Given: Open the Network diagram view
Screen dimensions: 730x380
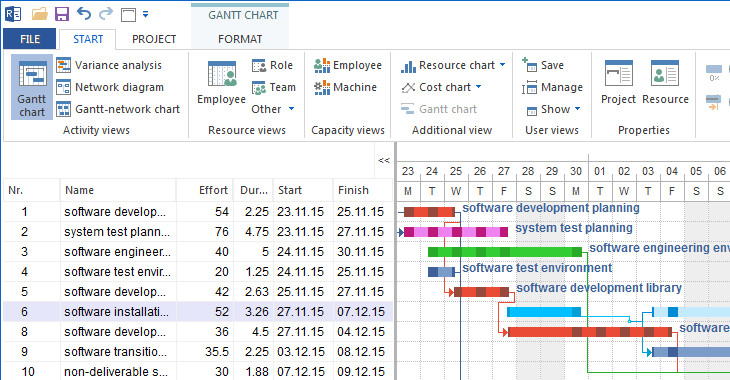Looking at the screenshot, I should point(110,87).
